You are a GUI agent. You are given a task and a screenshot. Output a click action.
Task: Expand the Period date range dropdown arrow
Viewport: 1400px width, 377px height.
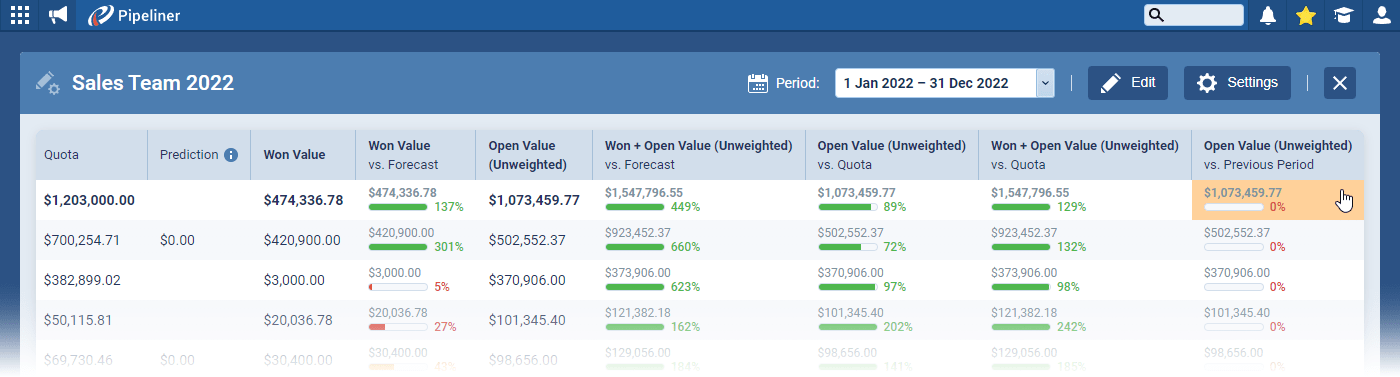point(1046,83)
